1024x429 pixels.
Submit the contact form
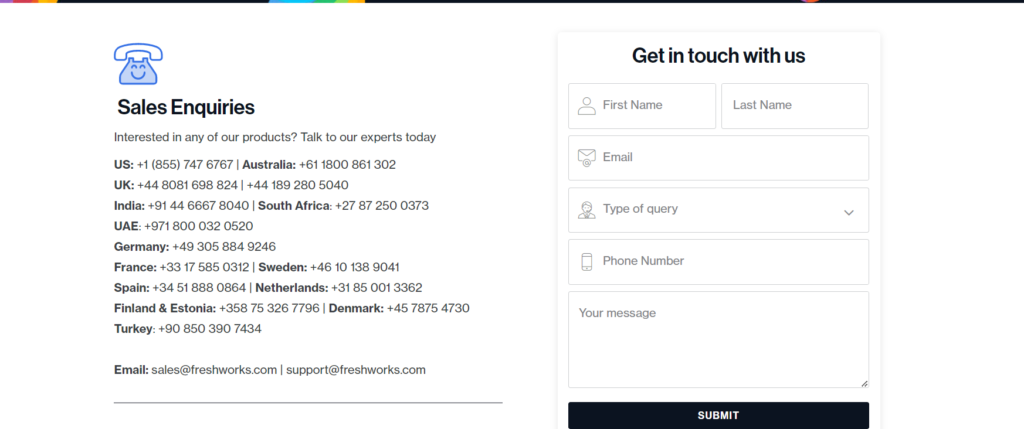(x=718, y=415)
